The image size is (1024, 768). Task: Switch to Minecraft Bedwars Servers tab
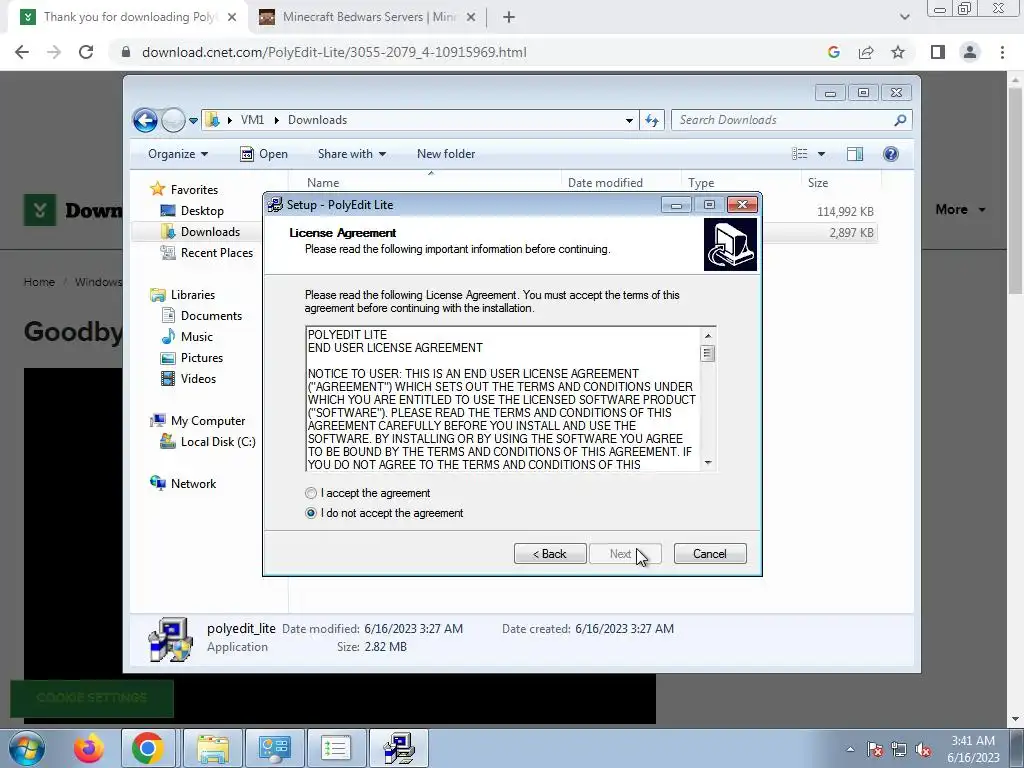[x=369, y=17]
